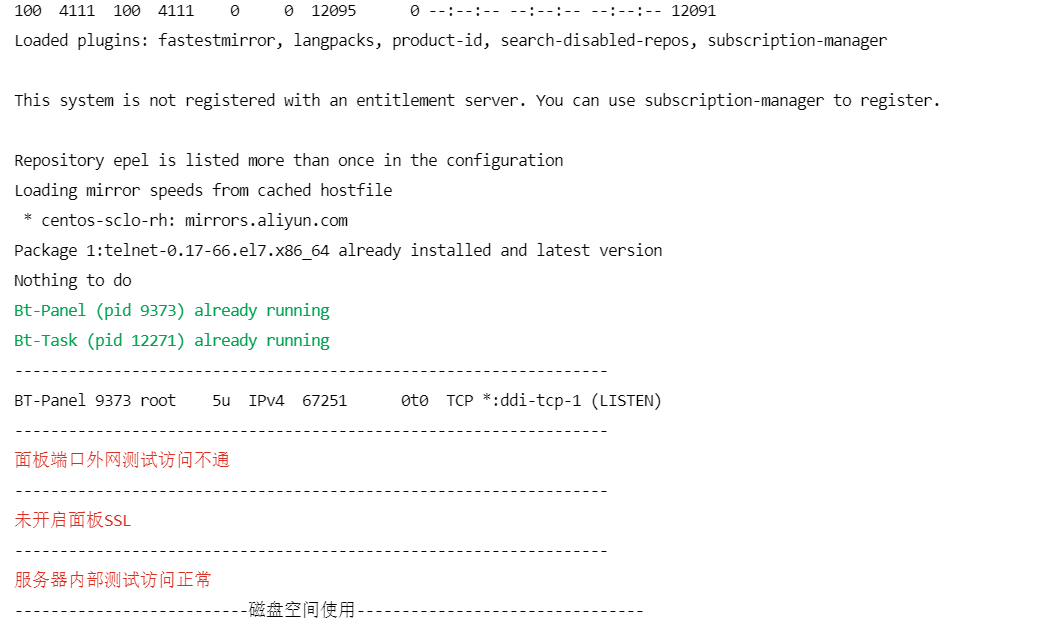
Task: Click the Loaded plugins line
Action: tap(451, 41)
